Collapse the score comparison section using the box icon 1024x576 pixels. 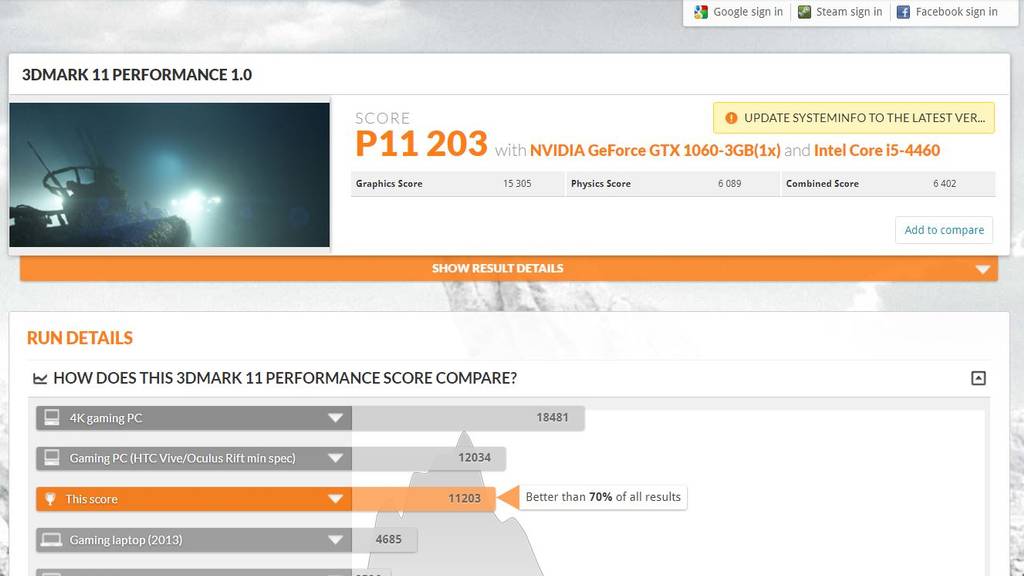tap(978, 378)
